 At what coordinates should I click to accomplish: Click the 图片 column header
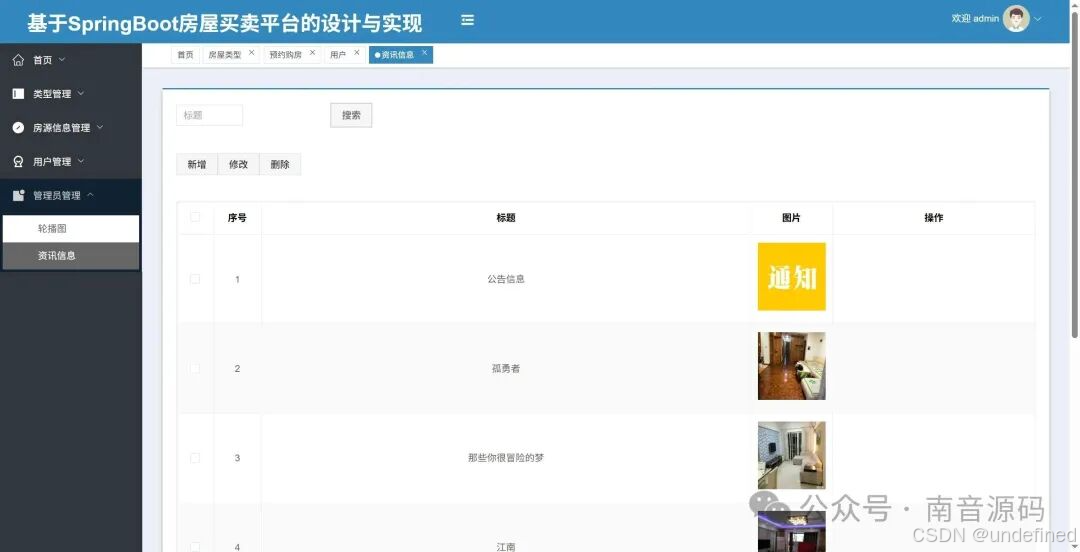[791, 218]
